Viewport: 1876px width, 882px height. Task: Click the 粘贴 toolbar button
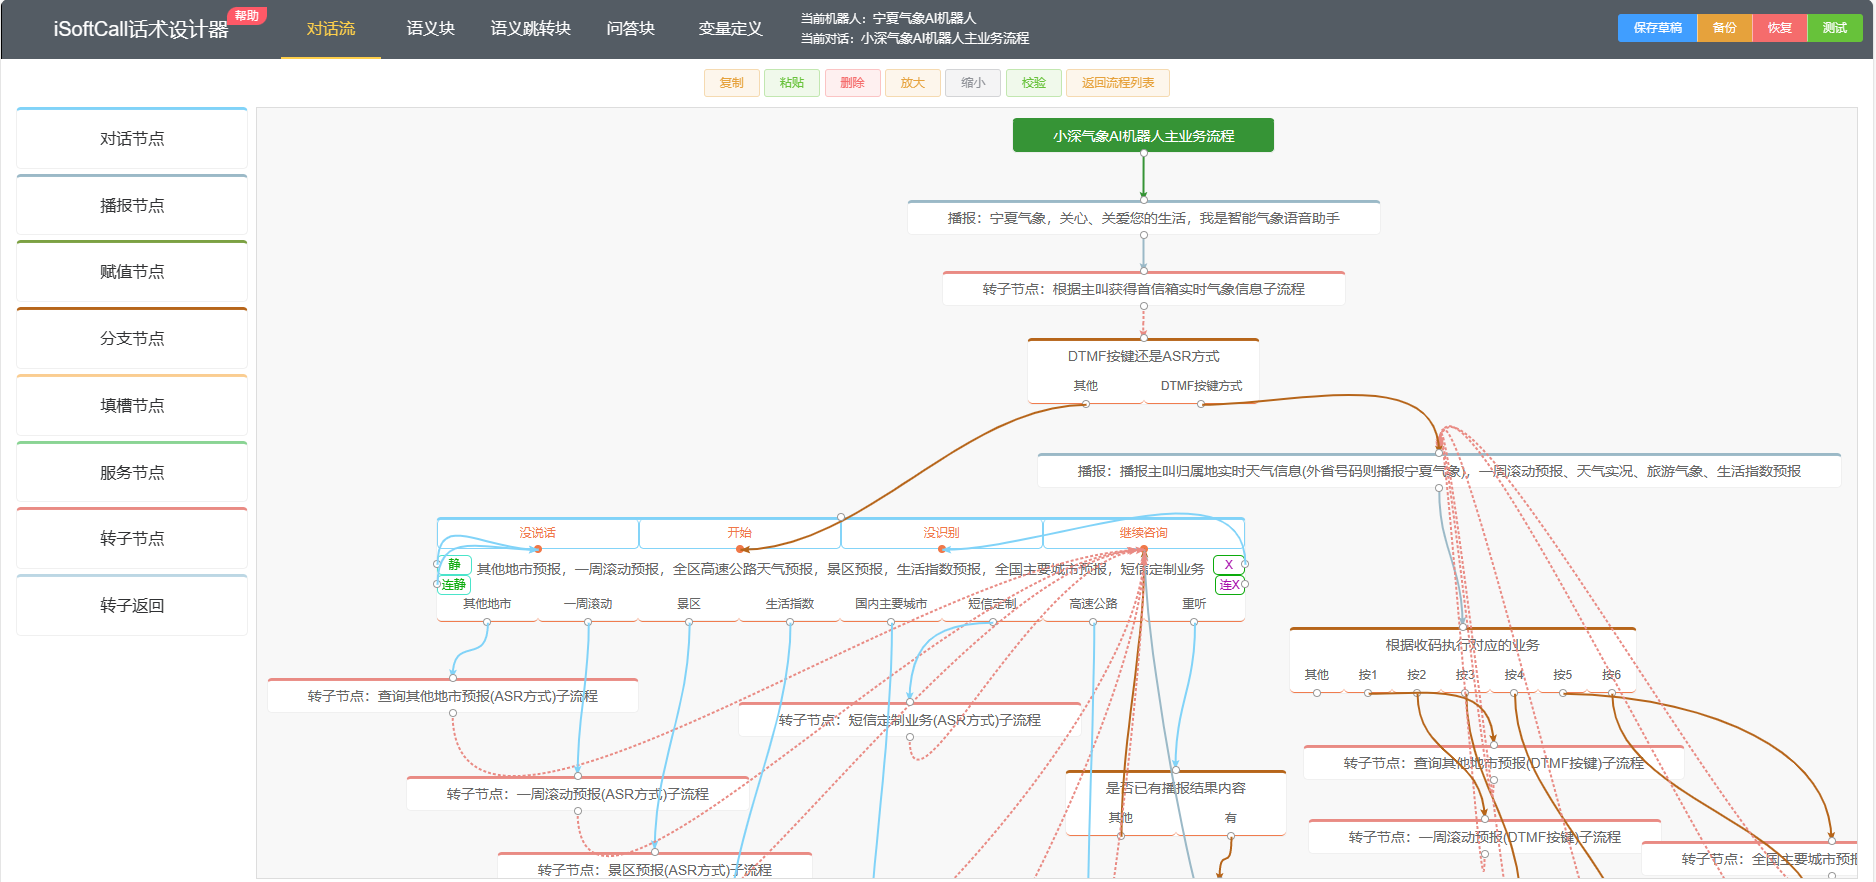[x=792, y=83]
